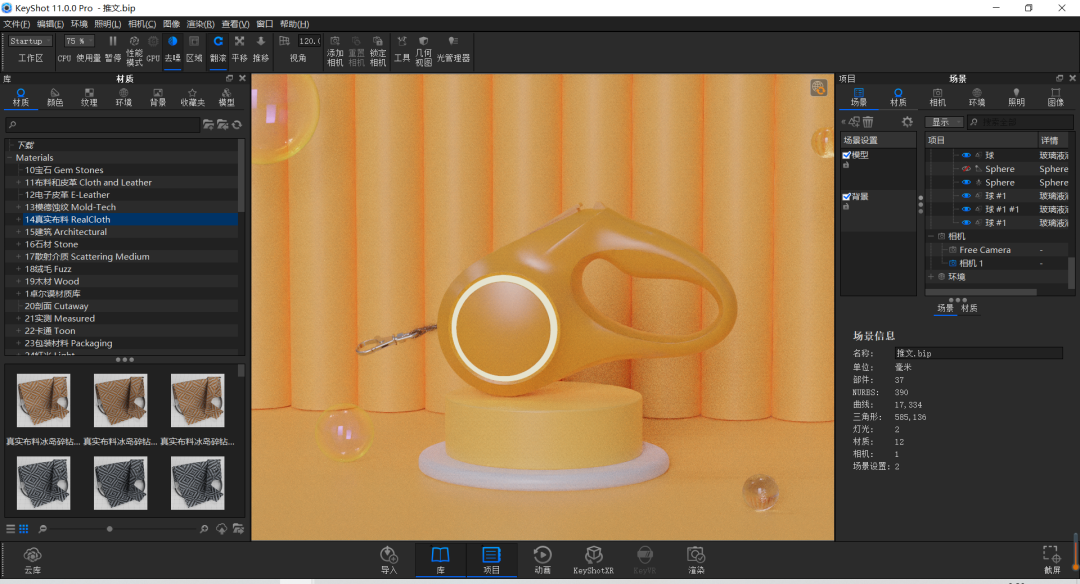
Task: Select the Tumble (翻滚) camera tool
Action: (217, 48)
